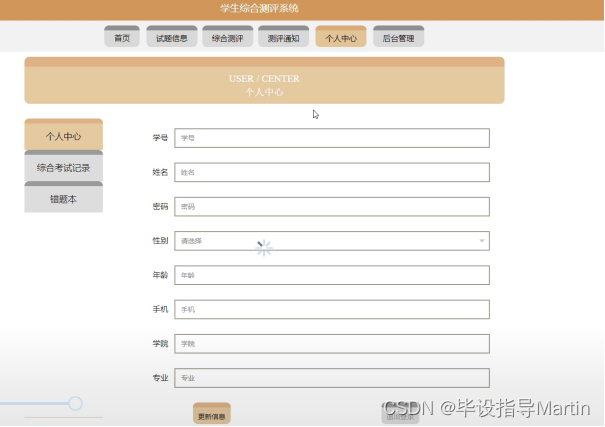Switch to 测评通知 tab
This screenshot has height=427, width=605.
click(x=284, y=37)
